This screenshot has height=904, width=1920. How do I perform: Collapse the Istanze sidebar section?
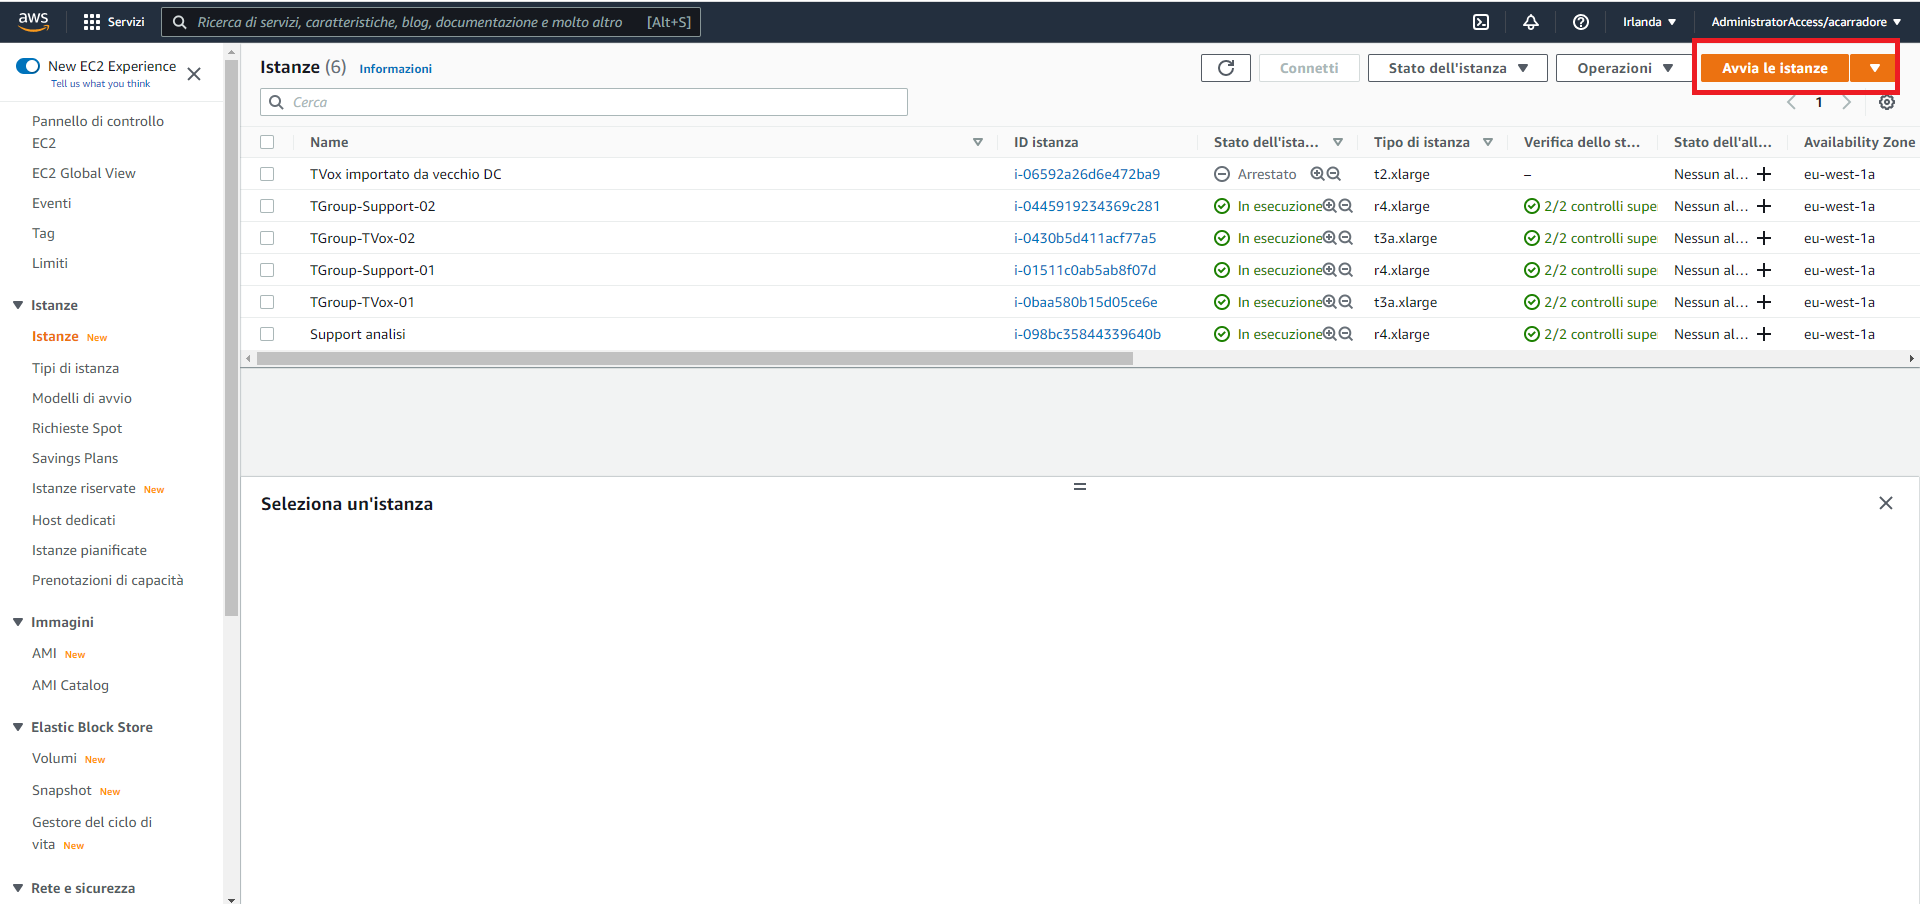(18, 305)
